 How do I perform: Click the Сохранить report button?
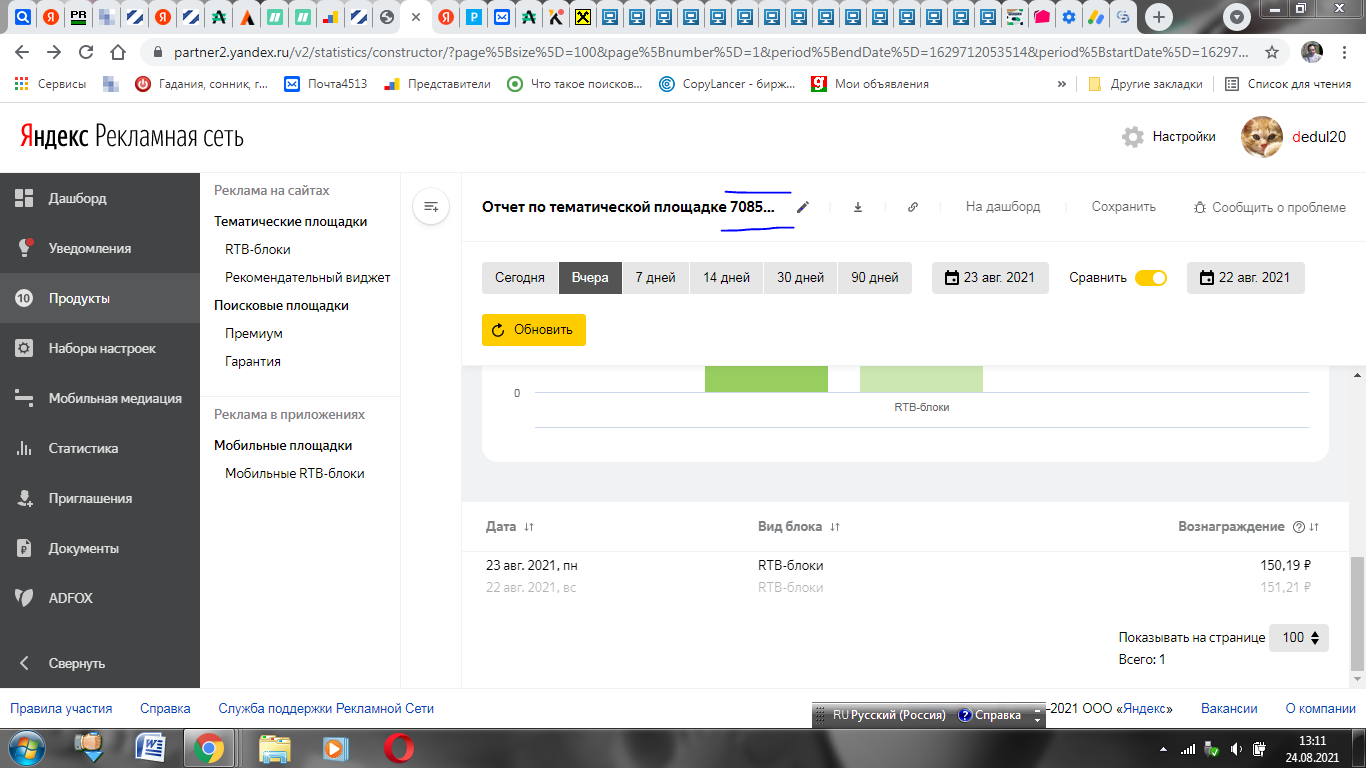(1124, 207)
